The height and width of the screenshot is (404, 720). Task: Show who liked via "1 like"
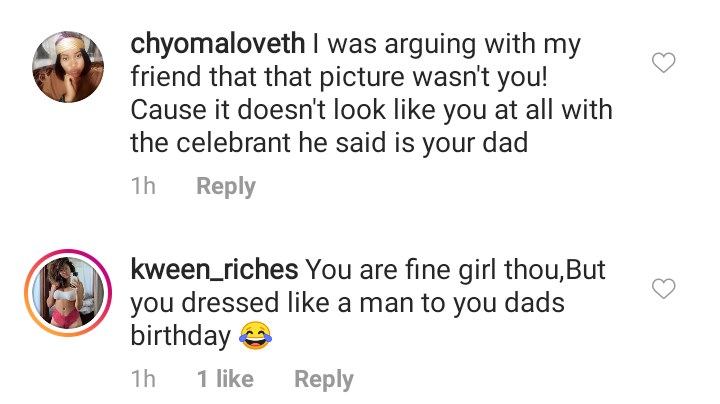(x=225, y=380)
